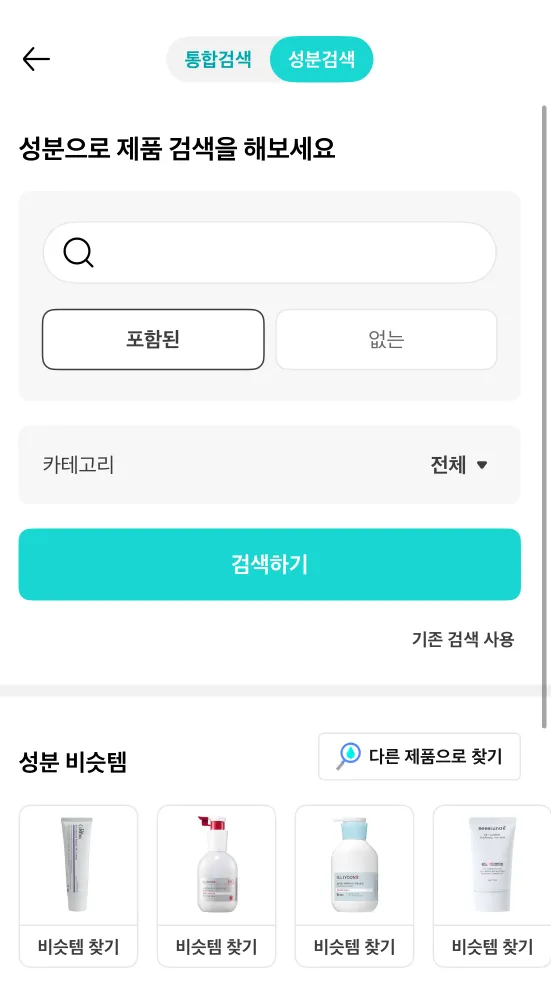The height and width of the screenshot is (1000, 551).
Task: Open the red pump bottle product image
Action: [216, 865]
